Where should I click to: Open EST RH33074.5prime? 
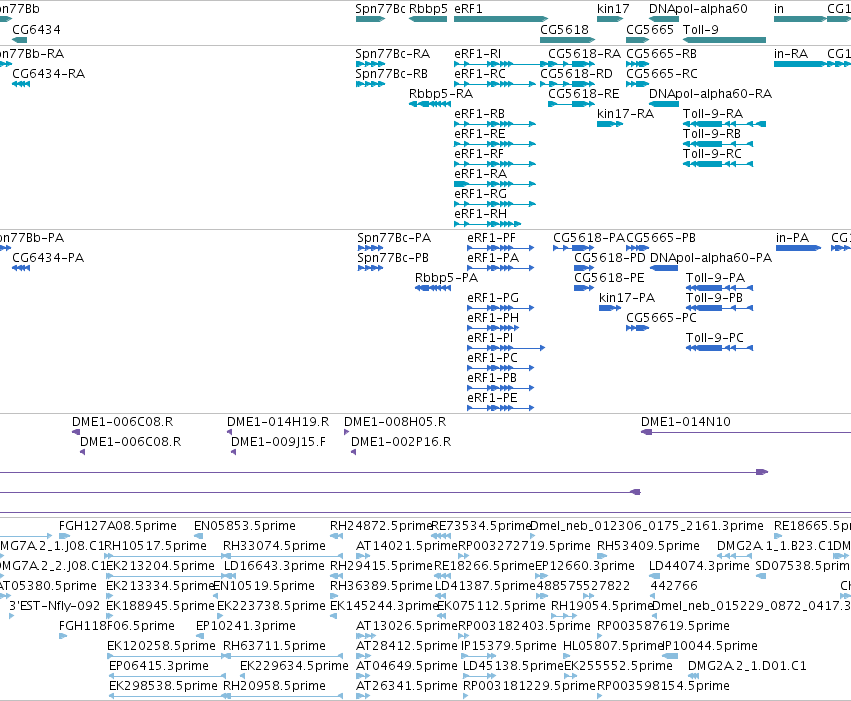[274, 545]
